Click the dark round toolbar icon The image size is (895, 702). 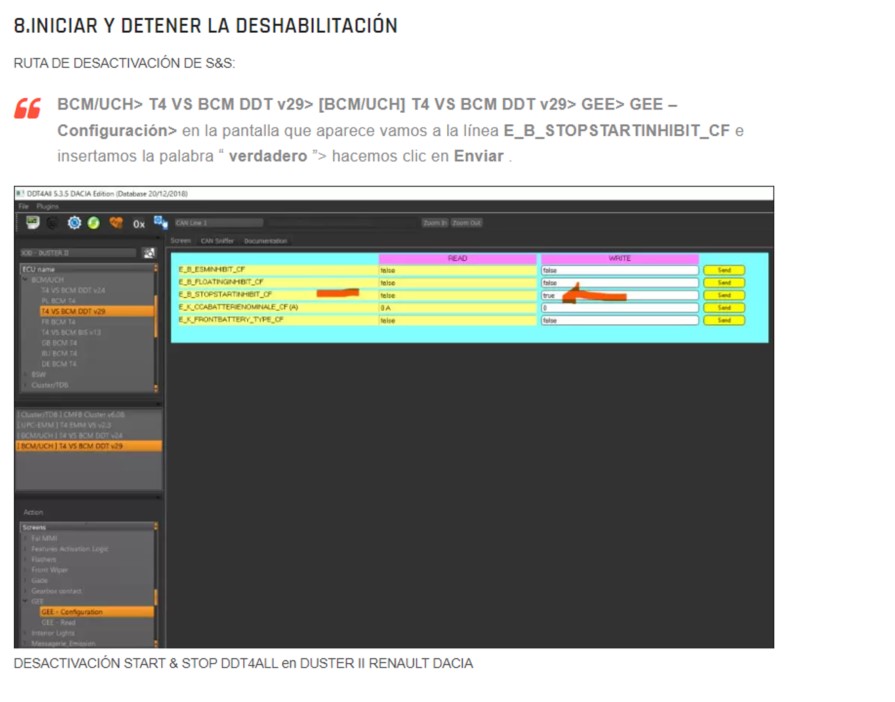tap(53, 223)
